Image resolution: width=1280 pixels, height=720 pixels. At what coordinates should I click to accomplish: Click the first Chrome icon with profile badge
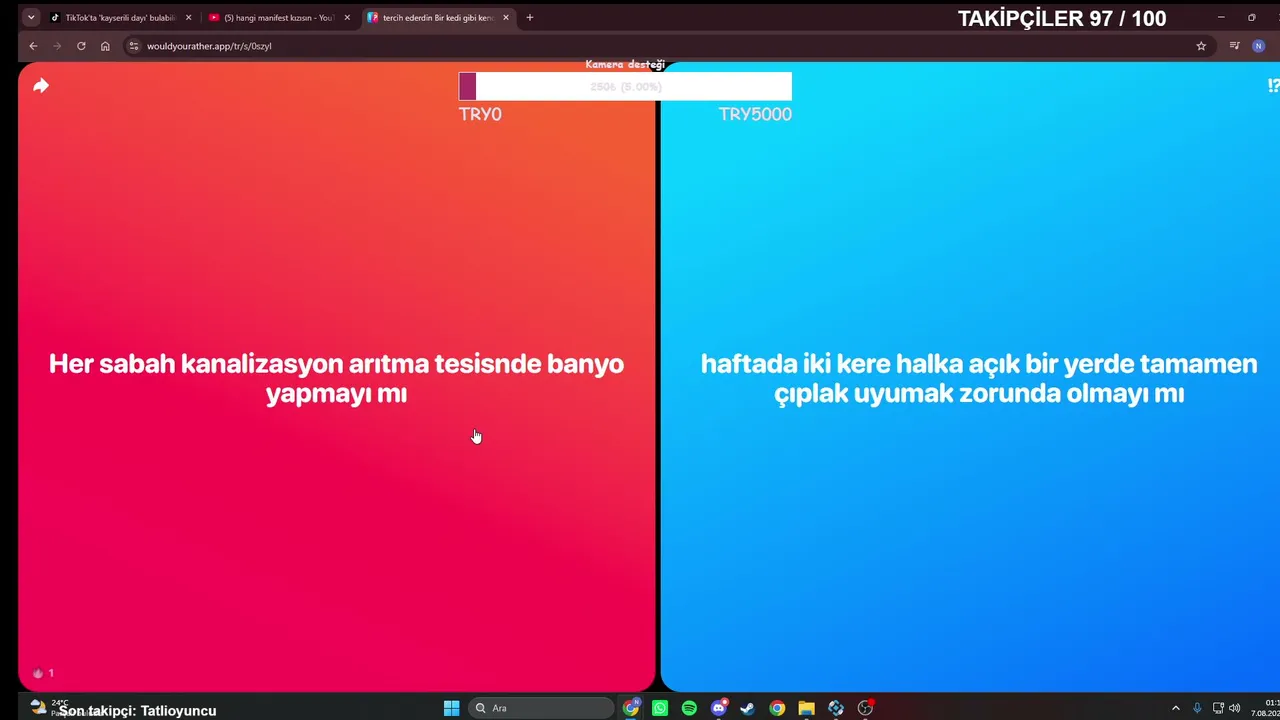coord(631,708)
